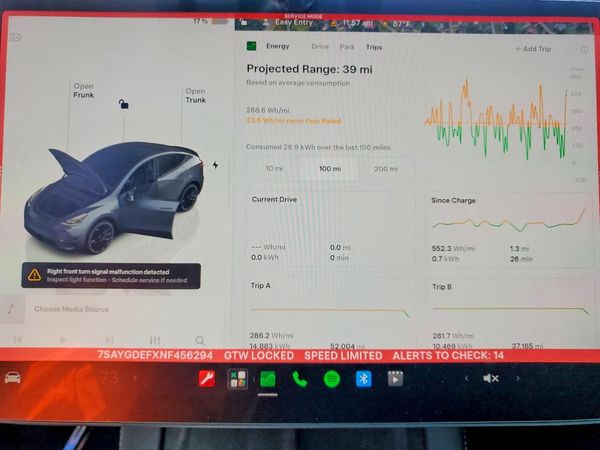
Task: Tap the ALERTS TO CHECK: 14 text
Action: point(448,356)
